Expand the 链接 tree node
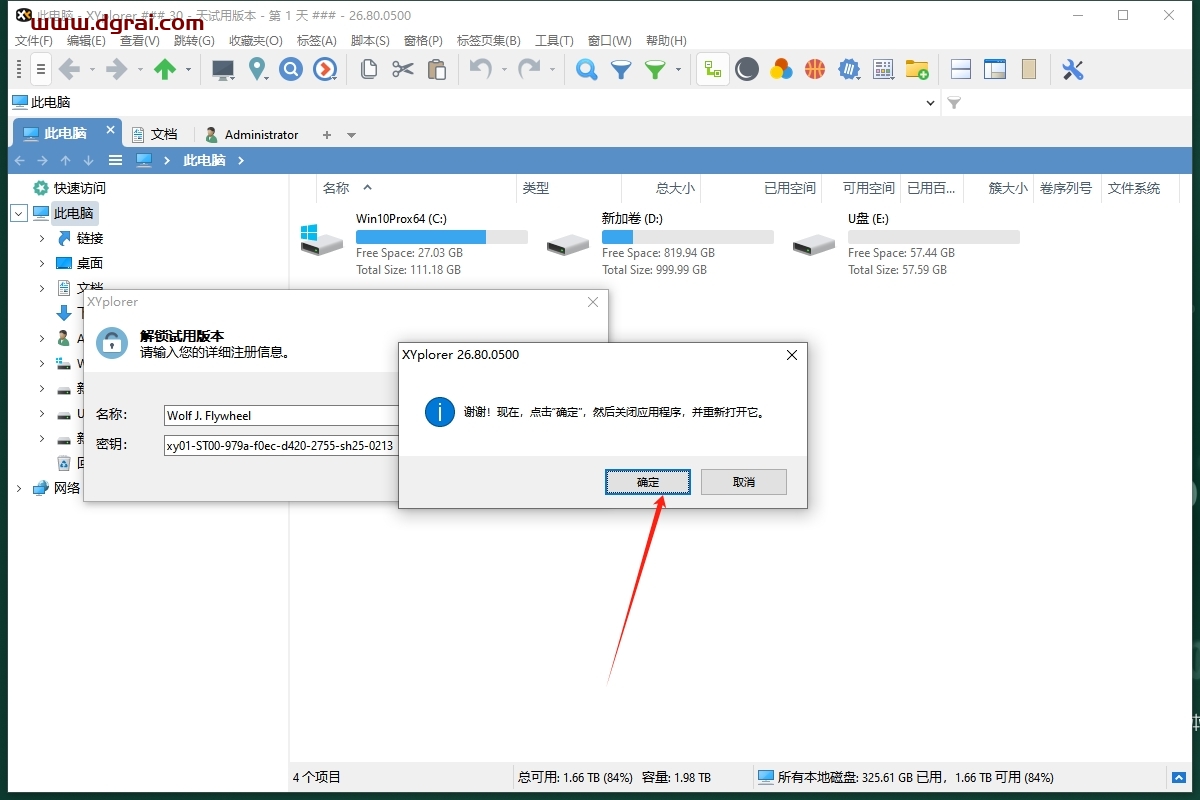 [x=41, y=238]
